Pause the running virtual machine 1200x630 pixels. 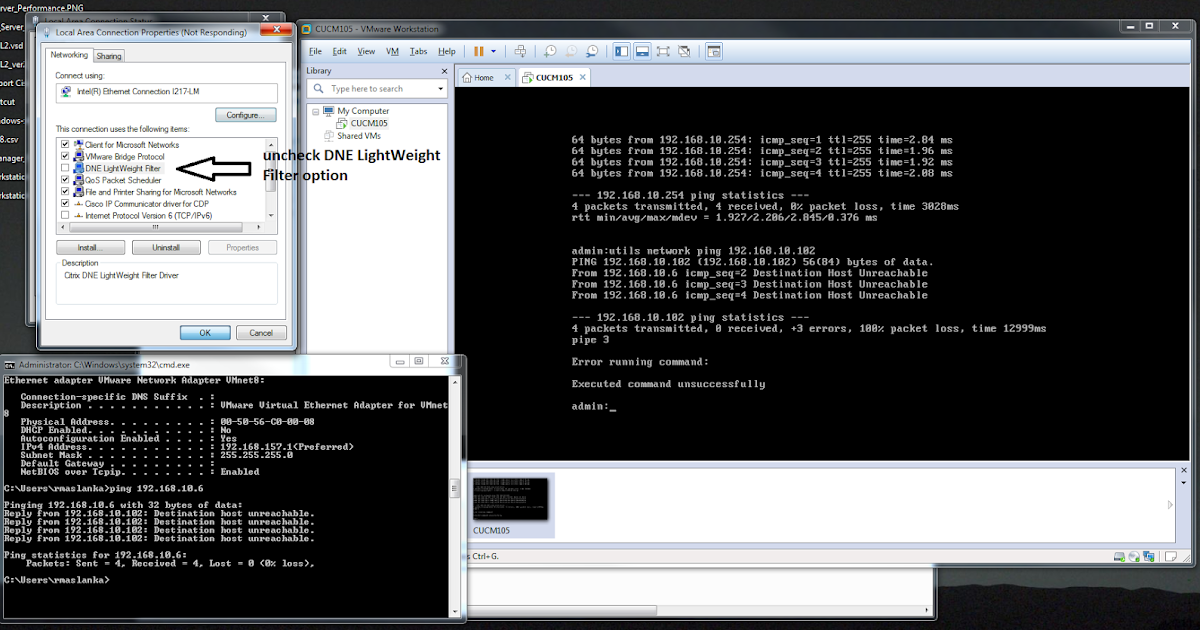[x=479, y=50]
